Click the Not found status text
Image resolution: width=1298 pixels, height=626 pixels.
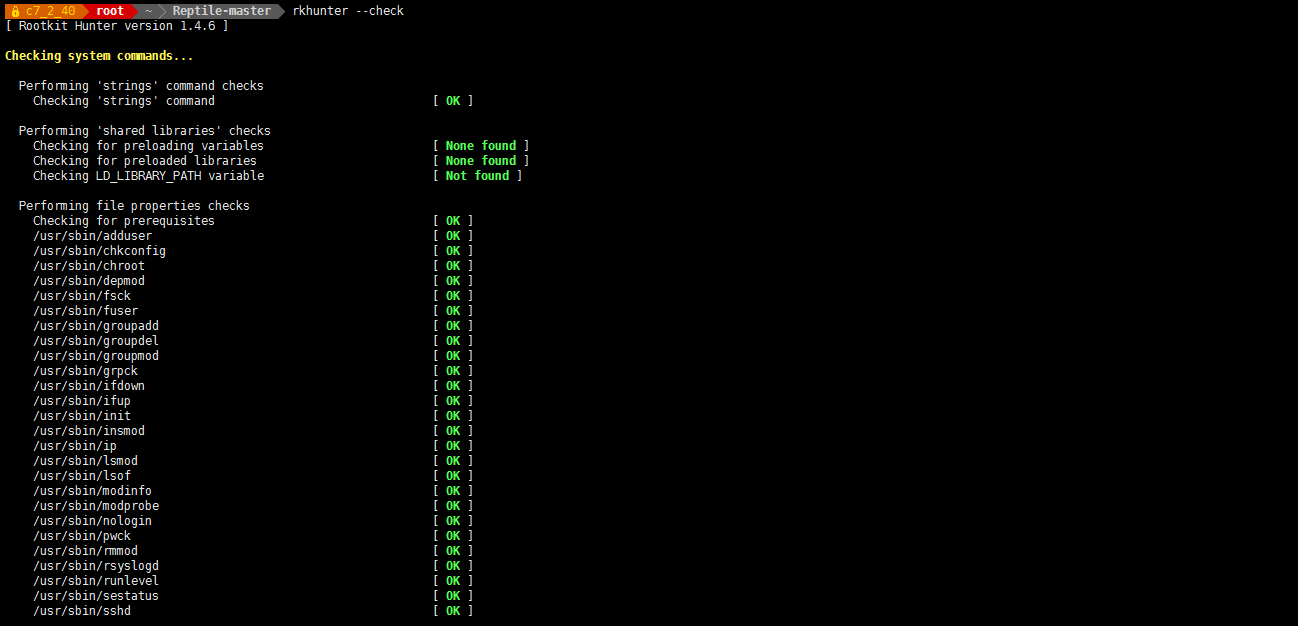click(x=477, y=176)
